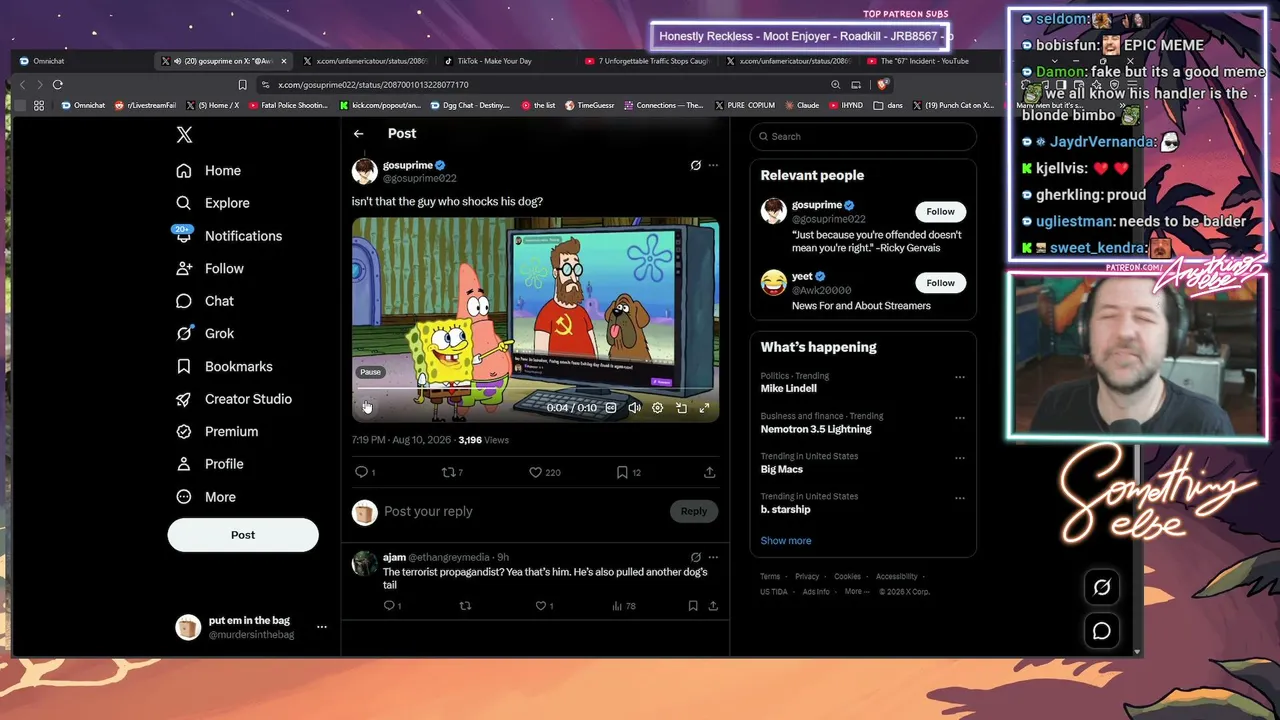This screenshot has width=1280, height=720.
Task: Expand the video to fullscreen
Action: [704, 408]
